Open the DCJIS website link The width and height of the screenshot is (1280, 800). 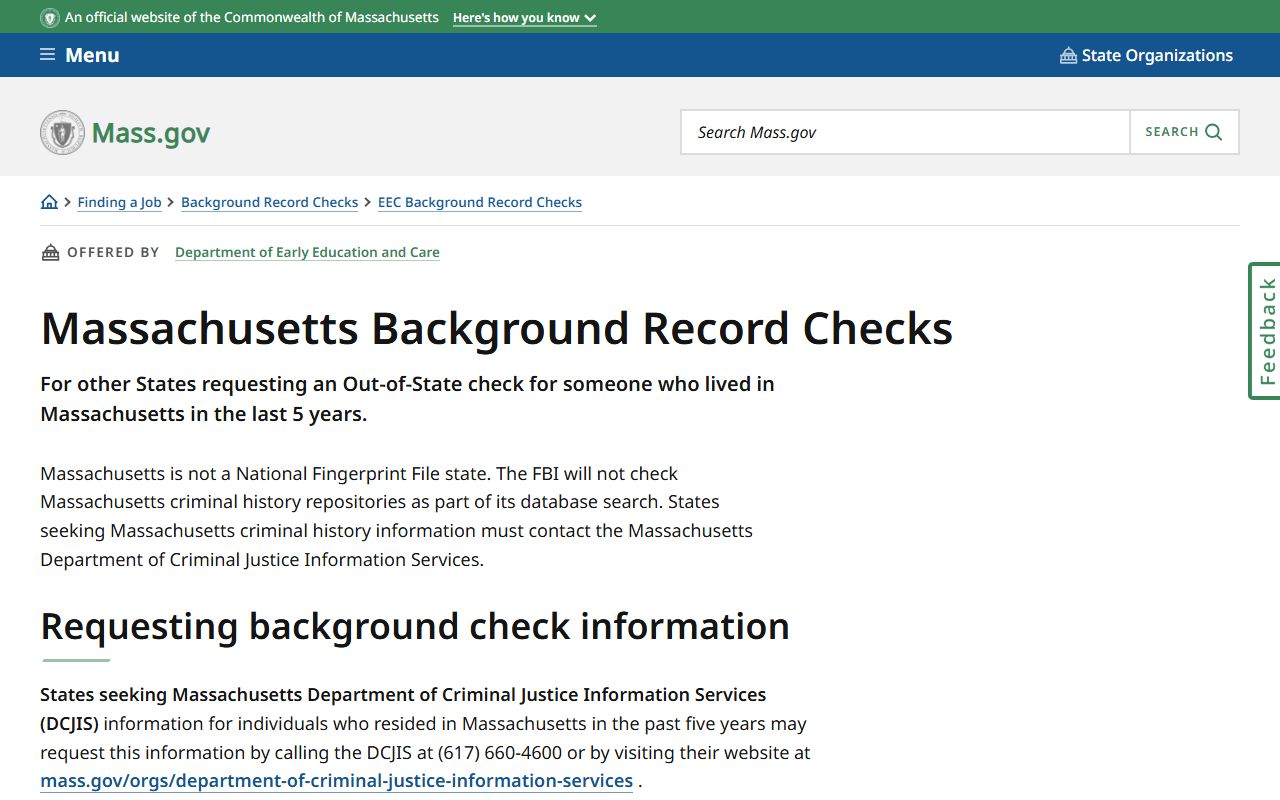point(336,781)
